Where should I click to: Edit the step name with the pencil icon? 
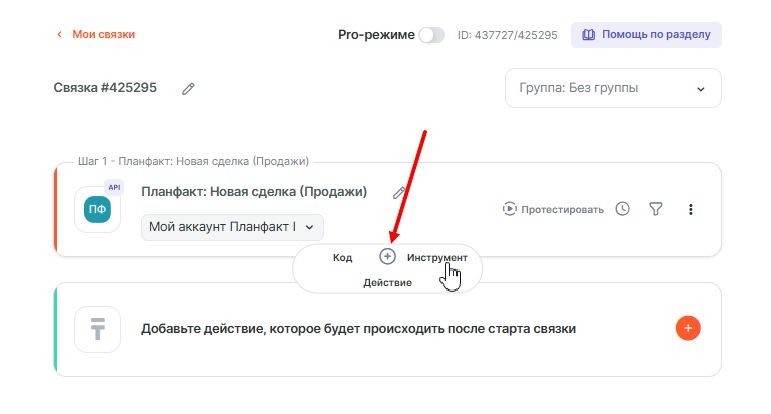click(399, 192)
